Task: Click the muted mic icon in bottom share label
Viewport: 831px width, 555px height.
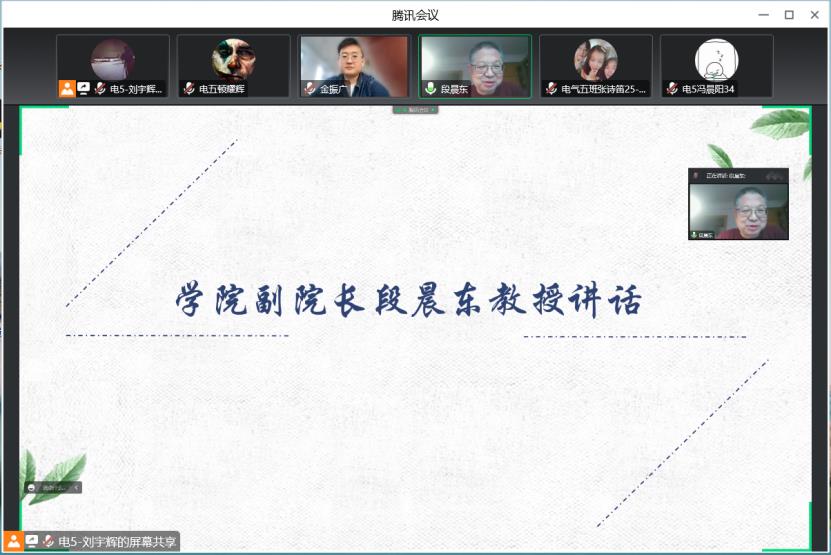Action: [47, 541]
